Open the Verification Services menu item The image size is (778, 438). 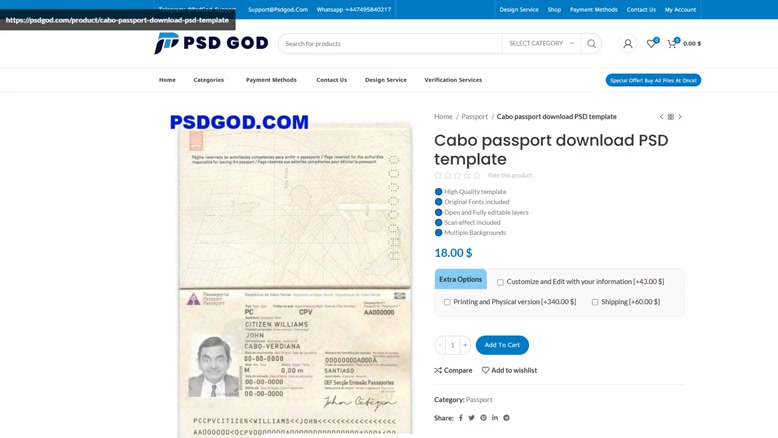coord(453,80)
